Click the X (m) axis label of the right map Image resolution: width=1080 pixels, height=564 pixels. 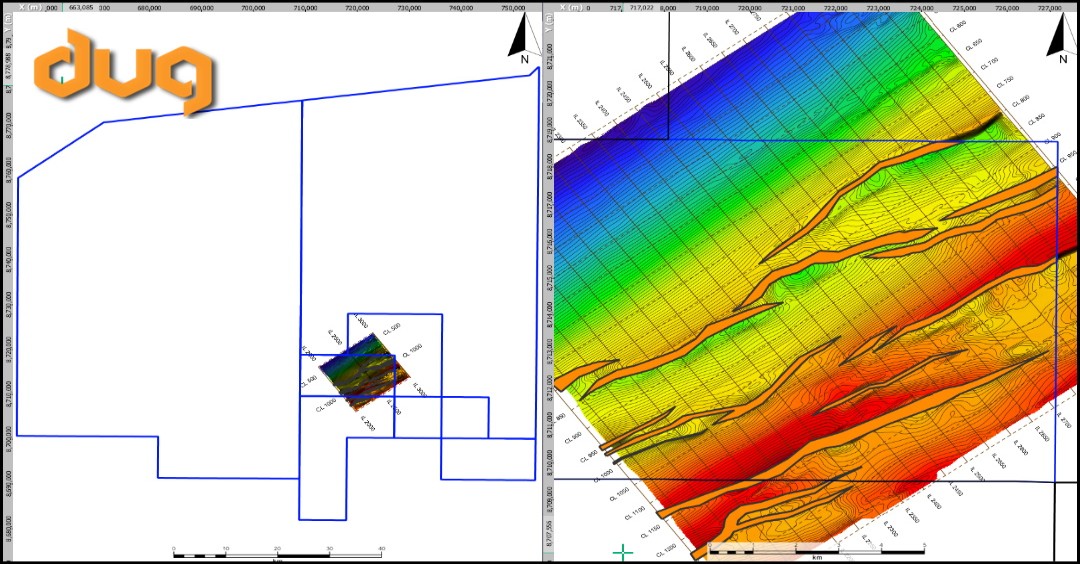[x=571, y=7]
